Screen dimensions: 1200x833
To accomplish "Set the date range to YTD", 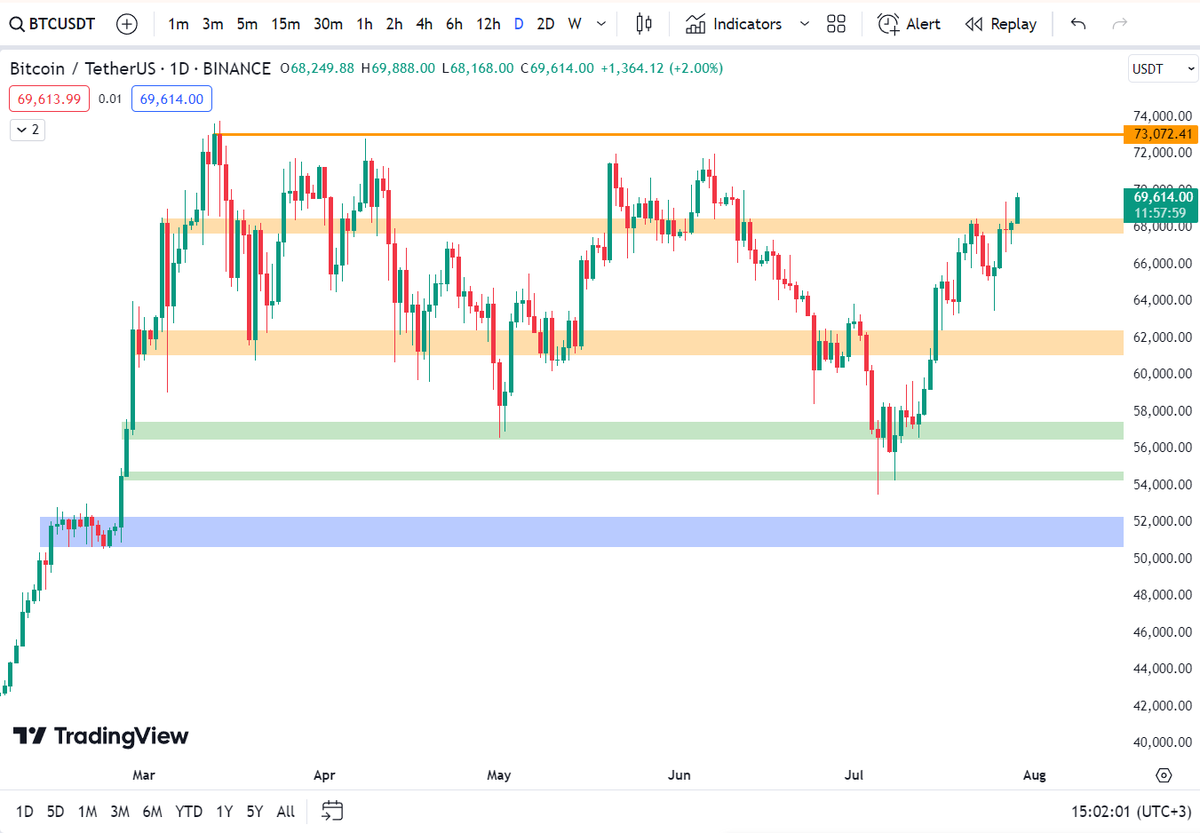I will click(188, 811).
